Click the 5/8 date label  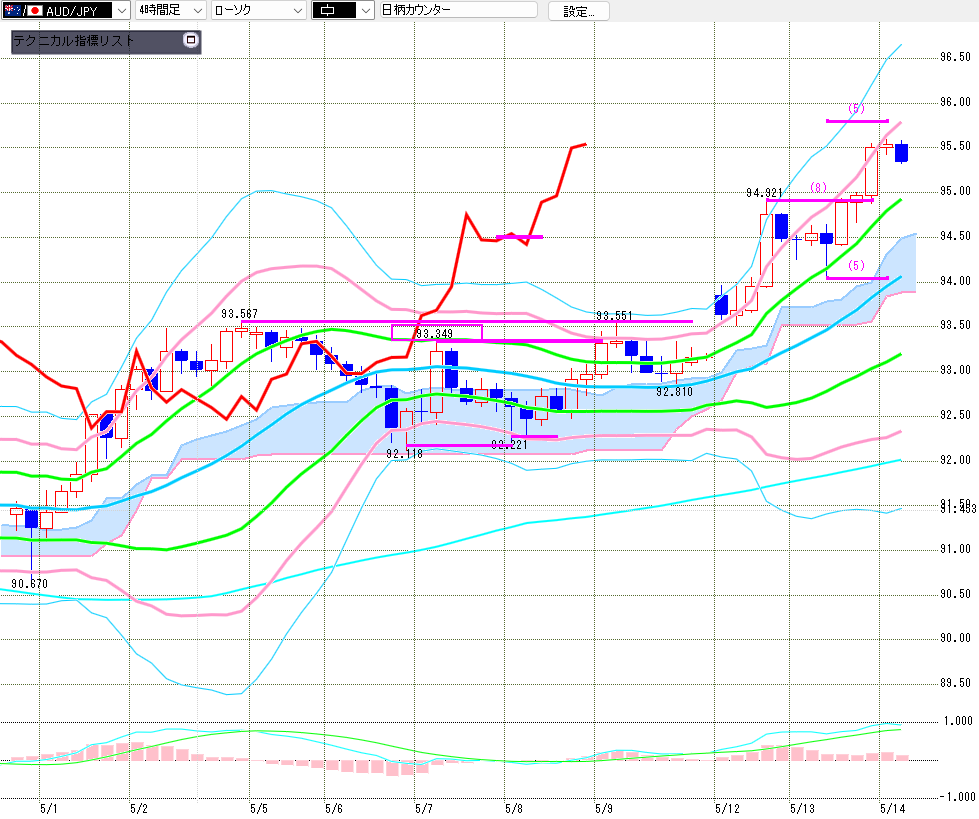514,809
